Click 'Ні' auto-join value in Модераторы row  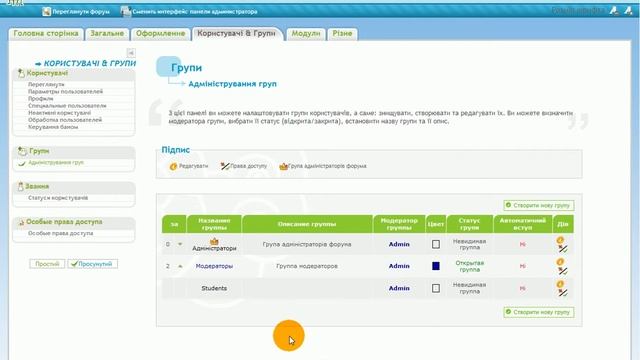click(x=522, y=266)
